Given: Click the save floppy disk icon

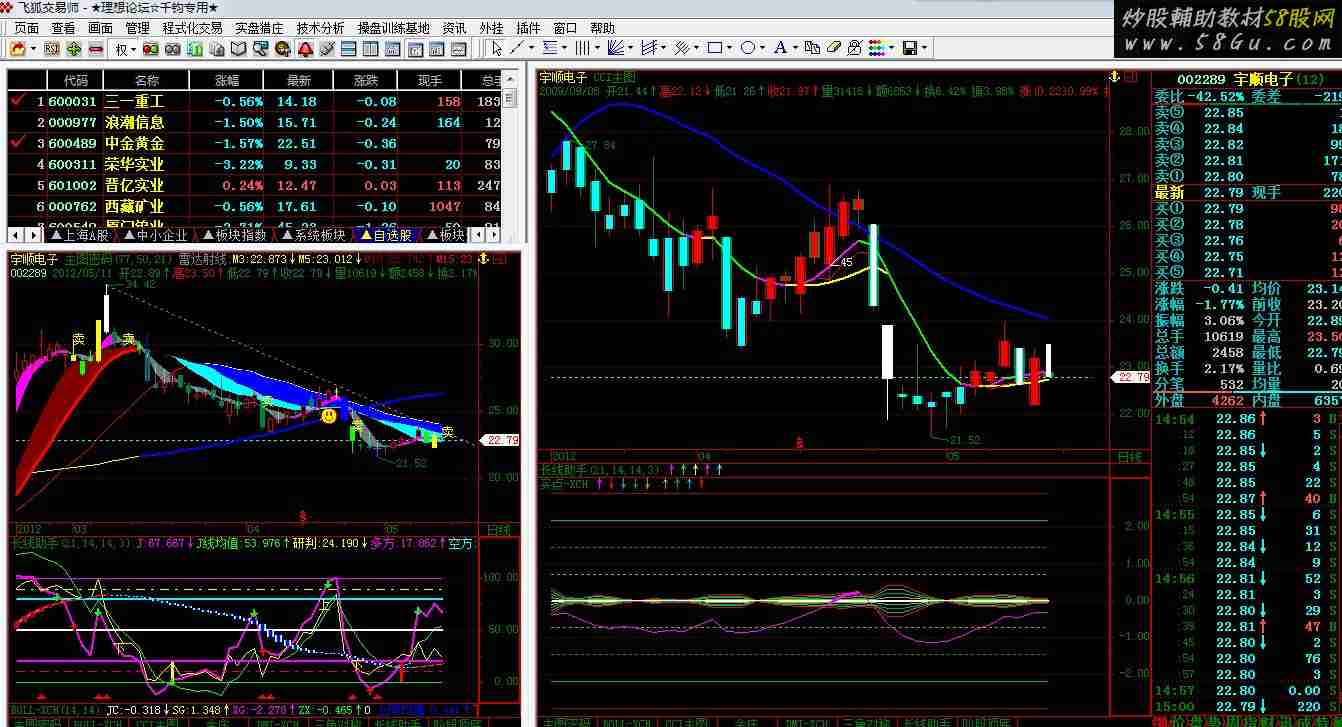Looking at the screenshot, I should coord(910,48).
